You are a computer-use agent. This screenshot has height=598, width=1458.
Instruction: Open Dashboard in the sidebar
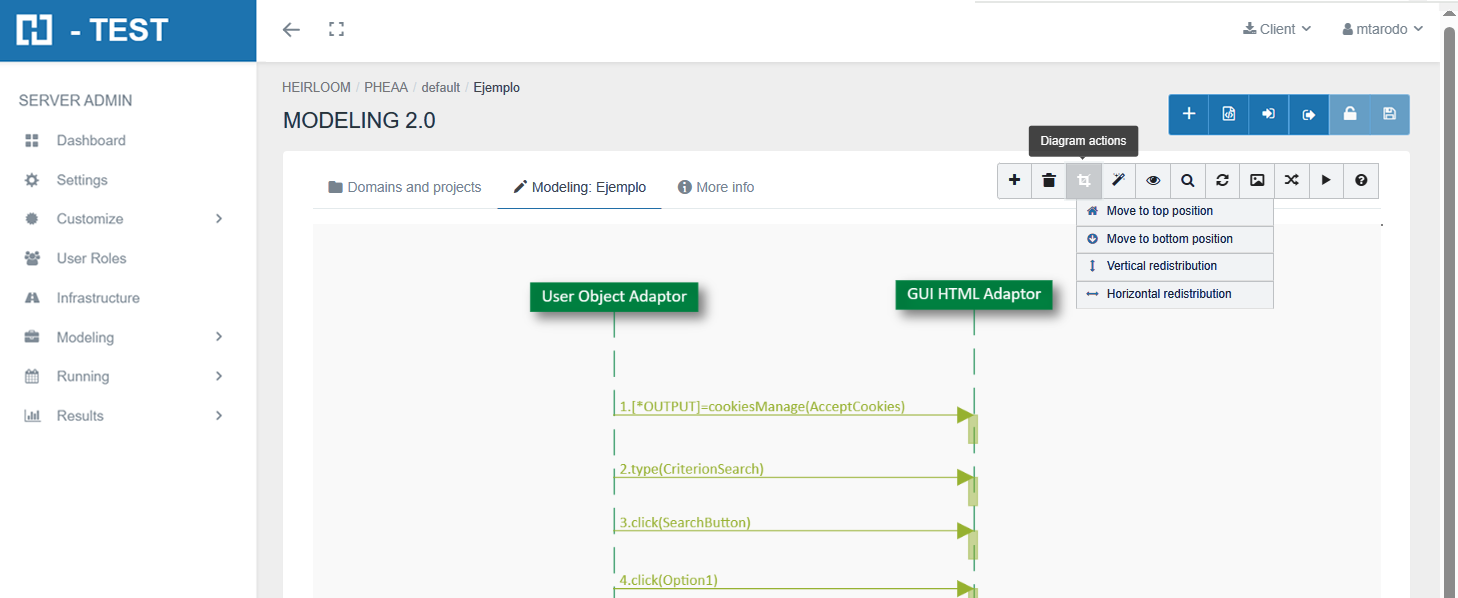click(91, 141)
